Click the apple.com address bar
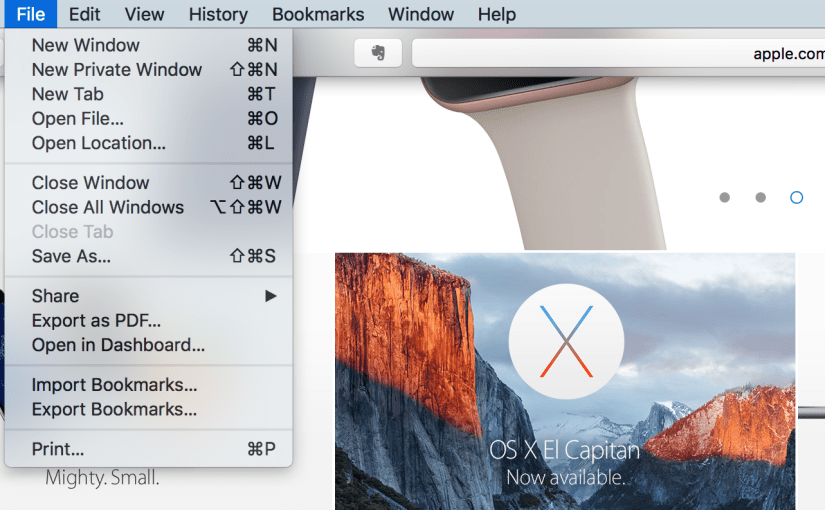 coord(618,53)
